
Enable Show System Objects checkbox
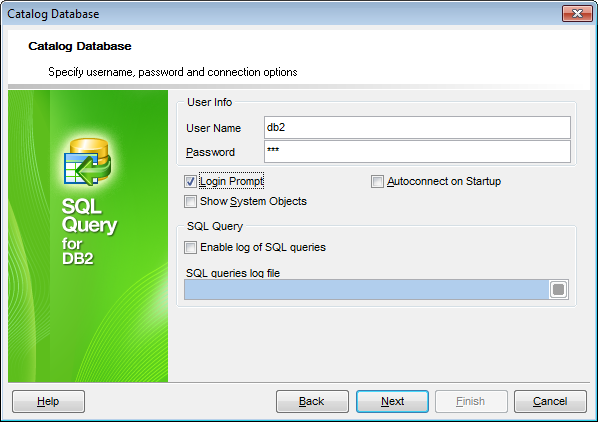[x=190, y=201]
